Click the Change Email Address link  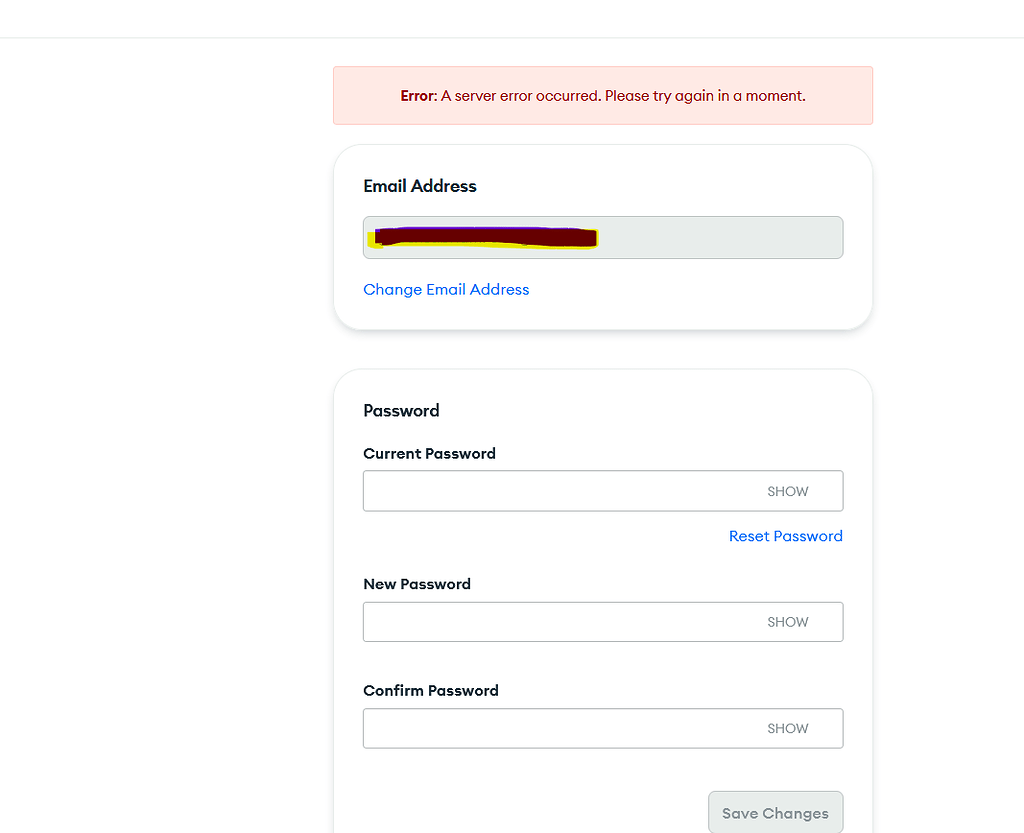click(x=446, y=290)
